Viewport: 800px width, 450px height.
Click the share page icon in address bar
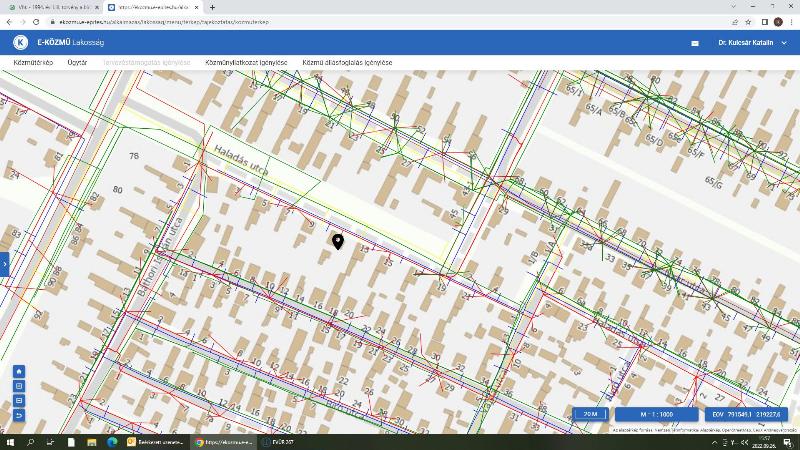point(735,22)
